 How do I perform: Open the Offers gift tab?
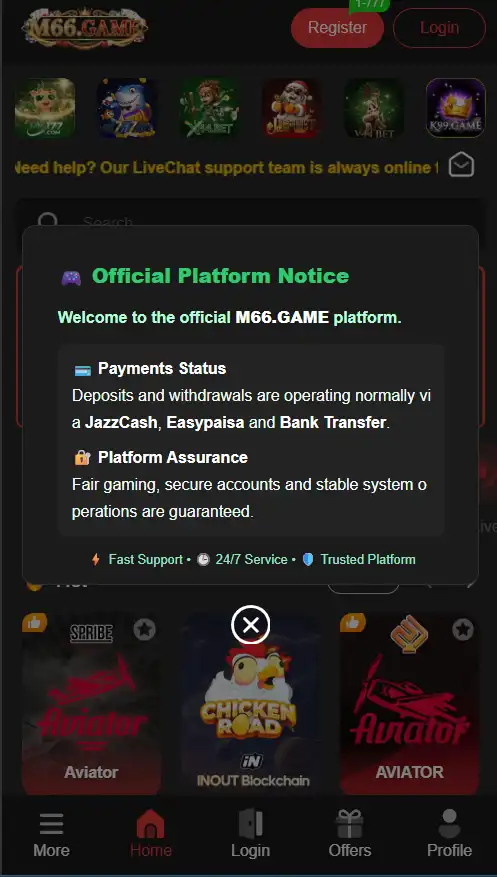[x=349, y=835]
